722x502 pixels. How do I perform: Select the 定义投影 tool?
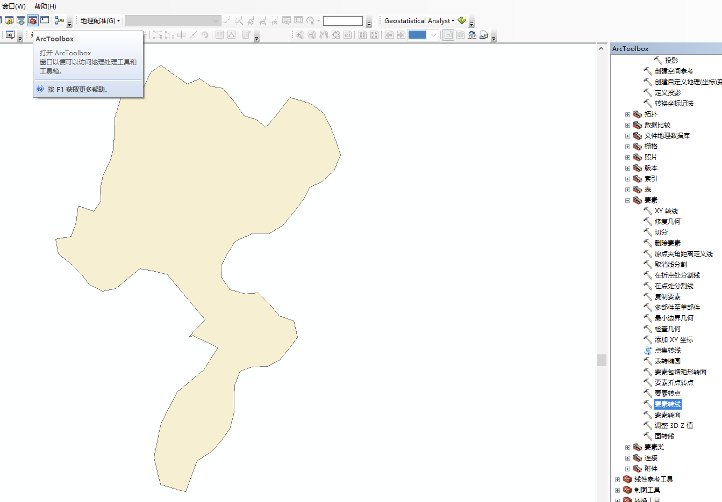(667, 92)
